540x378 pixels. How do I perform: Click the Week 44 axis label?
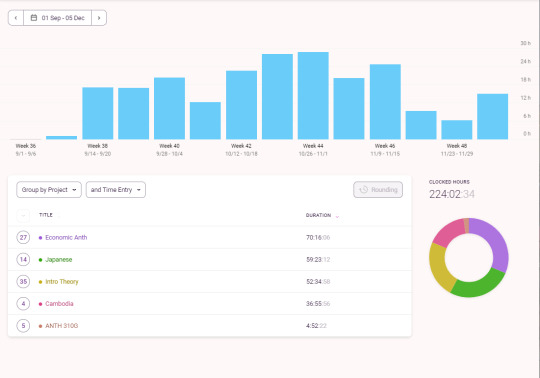tap(313, 146)
